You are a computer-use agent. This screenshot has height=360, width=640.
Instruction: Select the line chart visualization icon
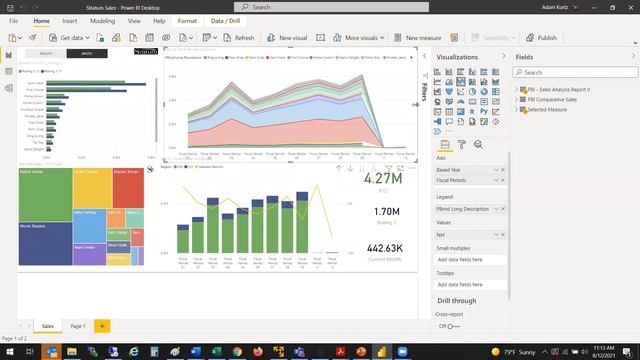[x=437, y=82]
